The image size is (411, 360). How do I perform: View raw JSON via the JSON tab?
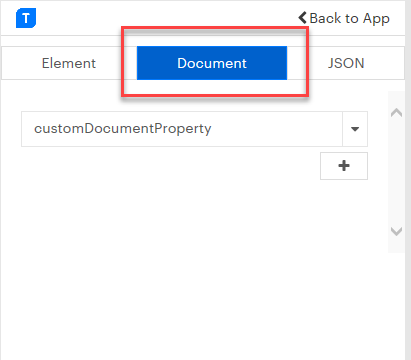coord(346,63)
